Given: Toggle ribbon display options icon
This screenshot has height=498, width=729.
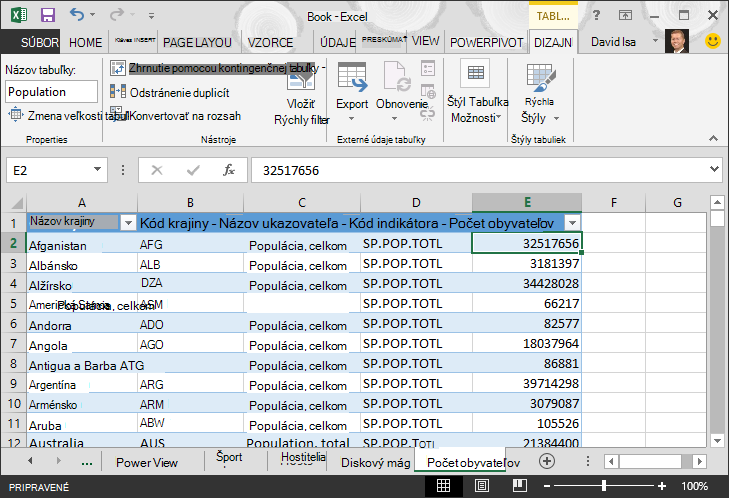Looking at the screenshot, I should (x=625, y=15).
